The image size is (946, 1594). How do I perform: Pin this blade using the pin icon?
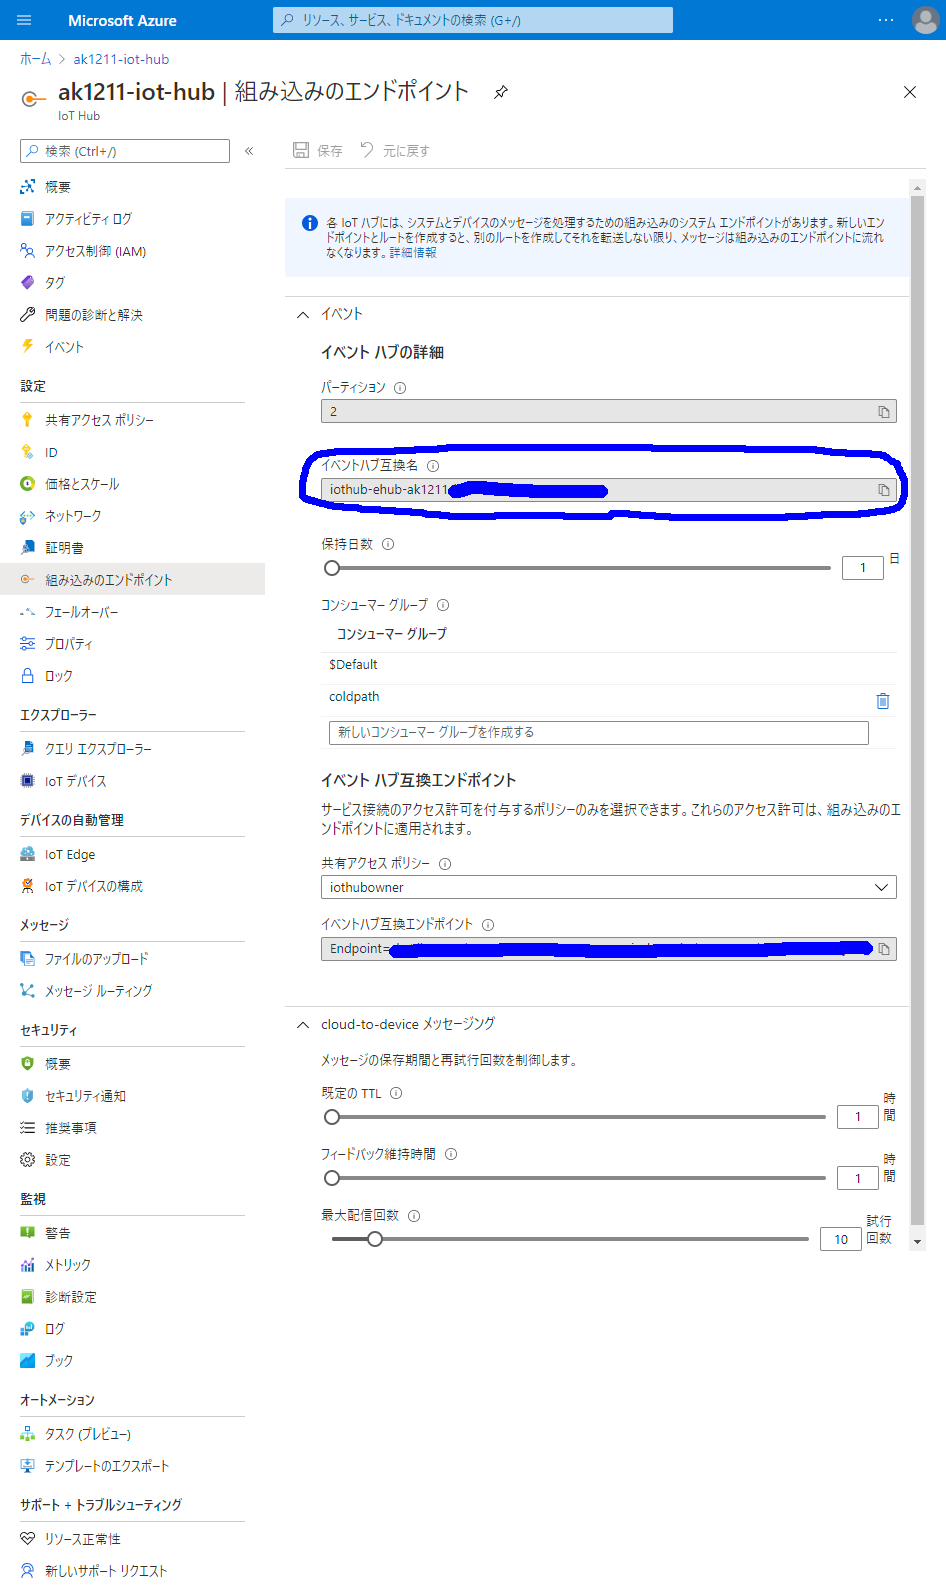(501, 92)
